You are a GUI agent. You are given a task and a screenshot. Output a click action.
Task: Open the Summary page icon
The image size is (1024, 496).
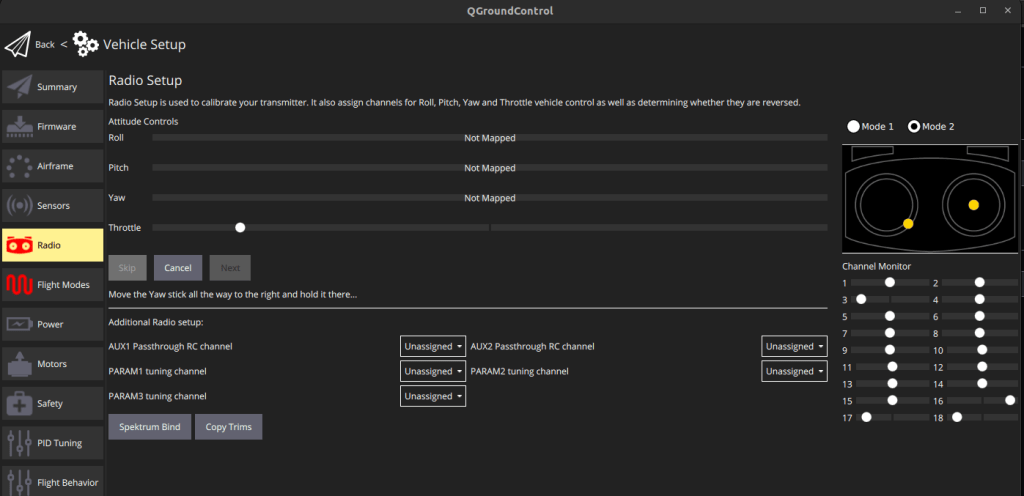coord(19,87)
